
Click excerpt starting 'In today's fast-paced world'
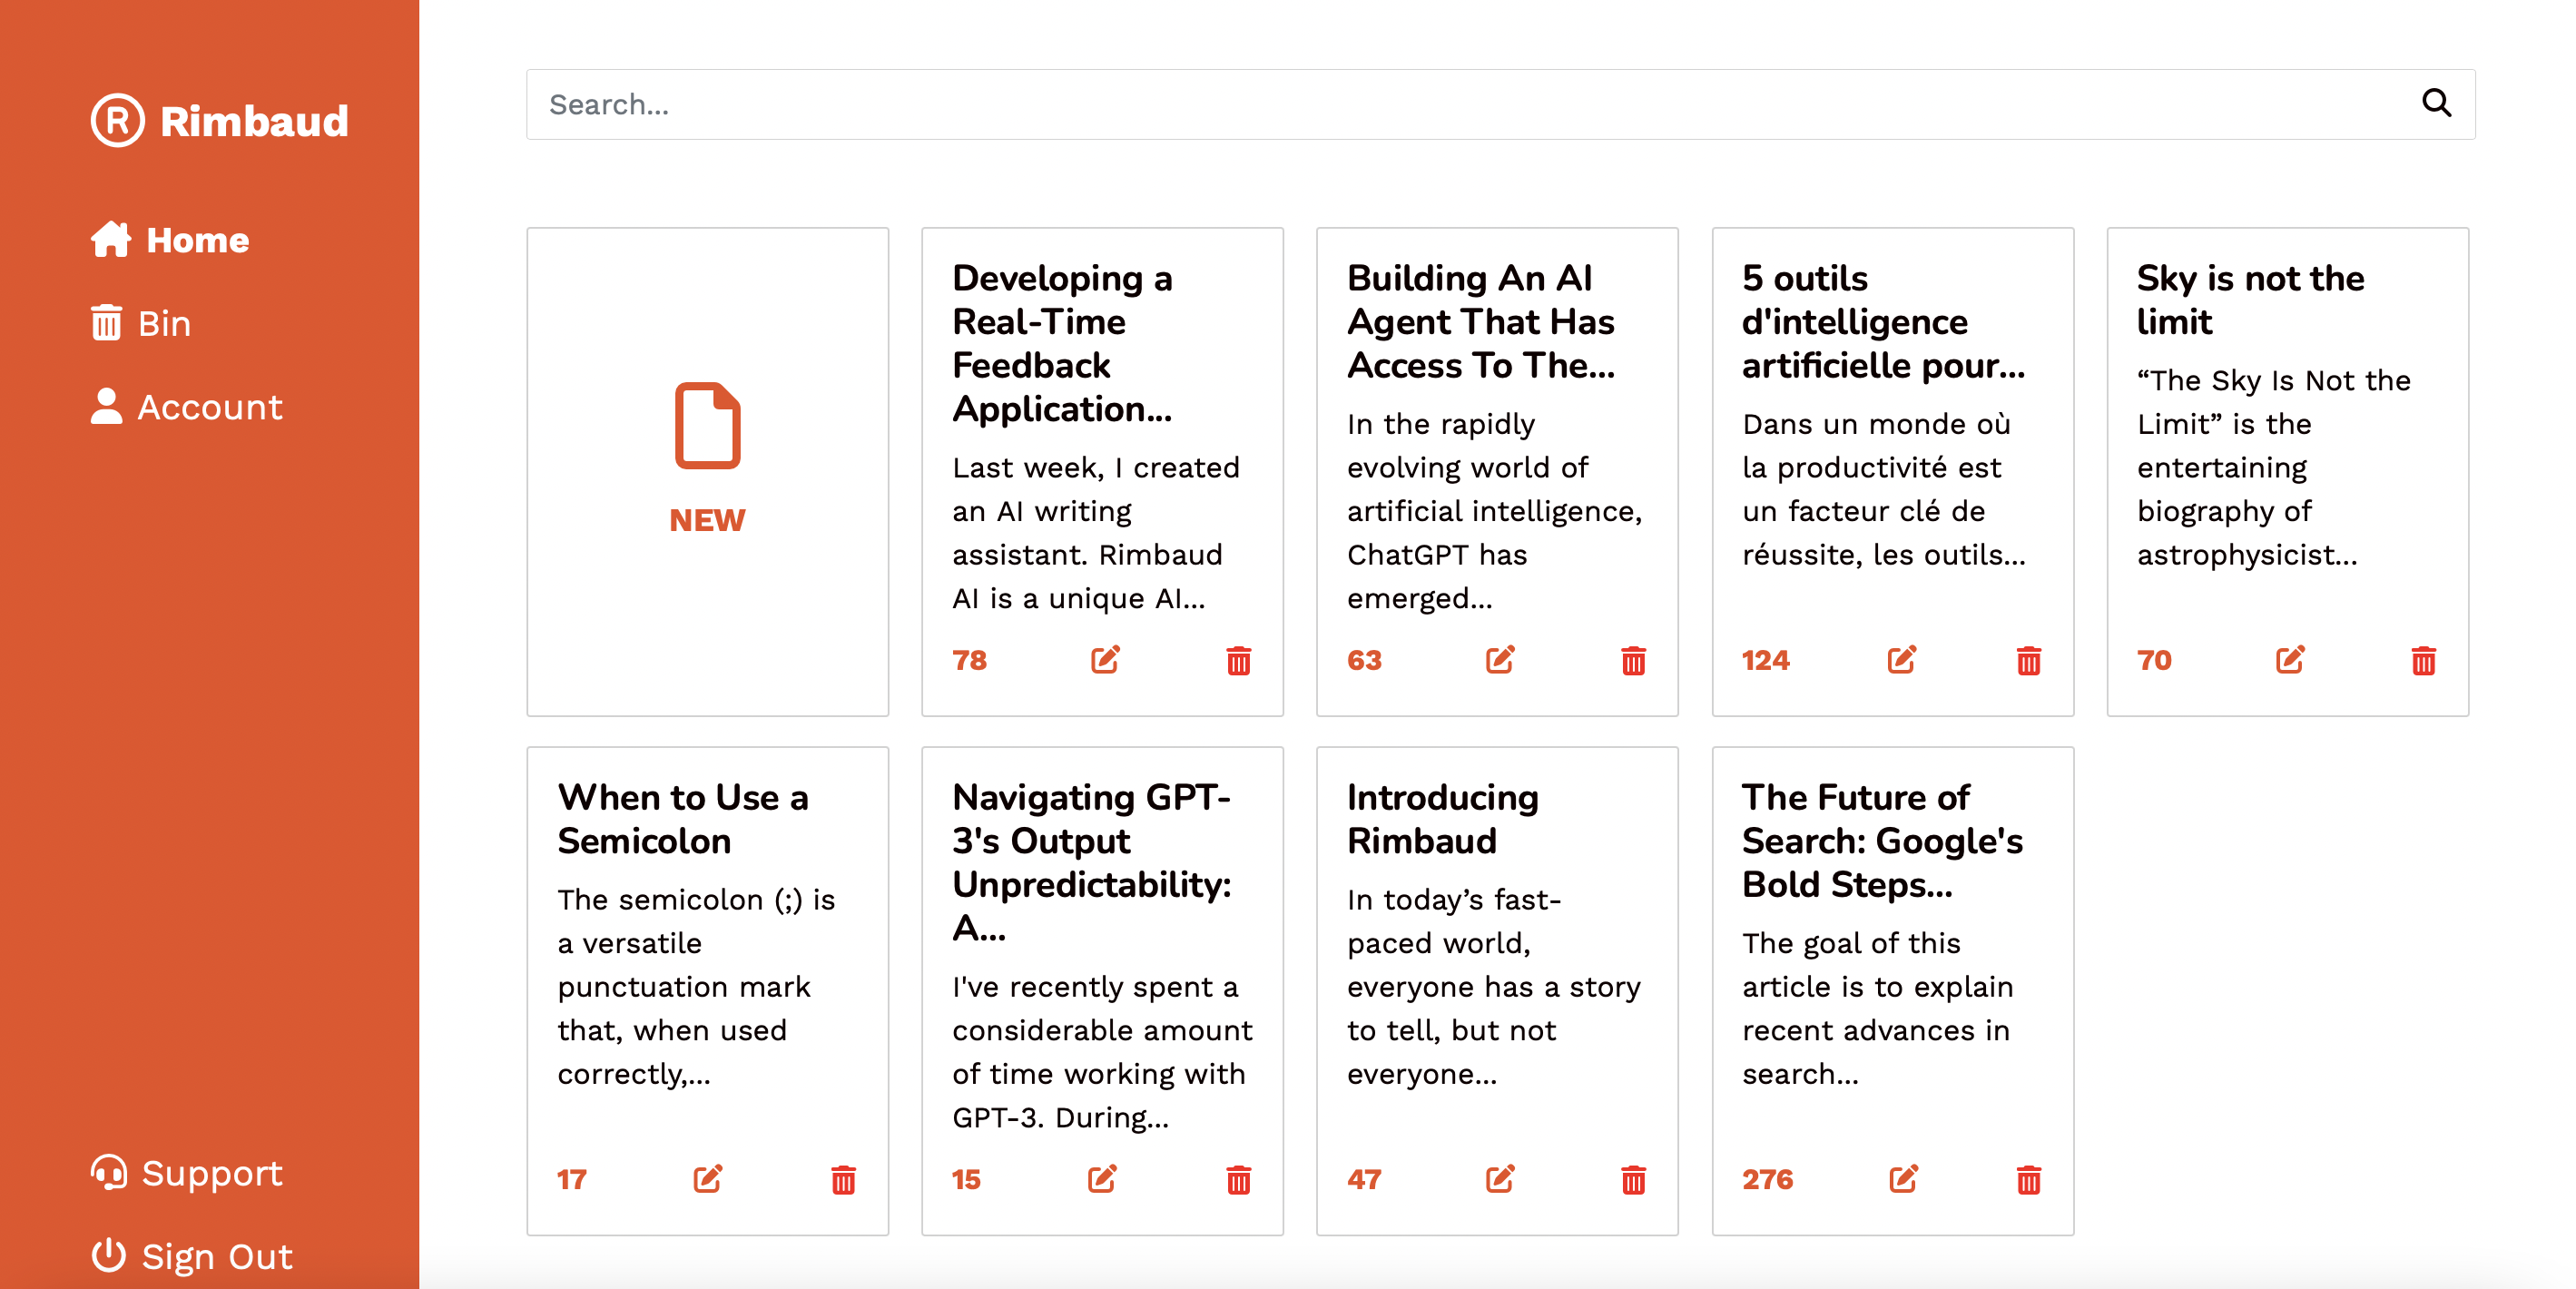coord(1493,986)
